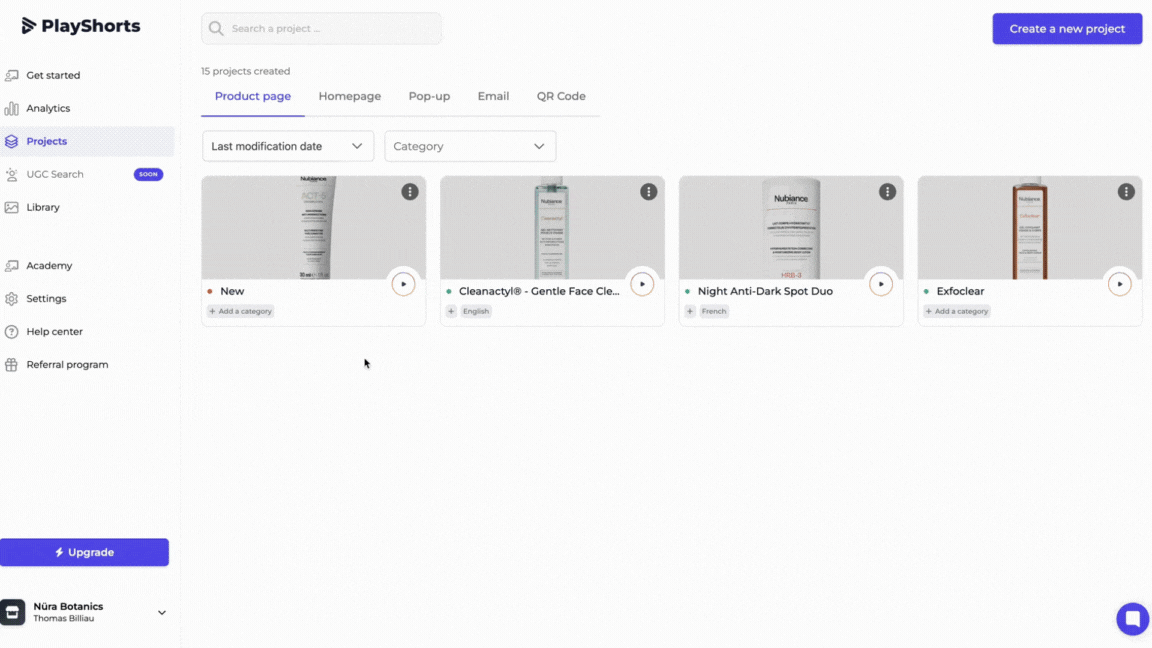Switch to the Homepage tab
The image size is (1152, 648).
(350, 96)
